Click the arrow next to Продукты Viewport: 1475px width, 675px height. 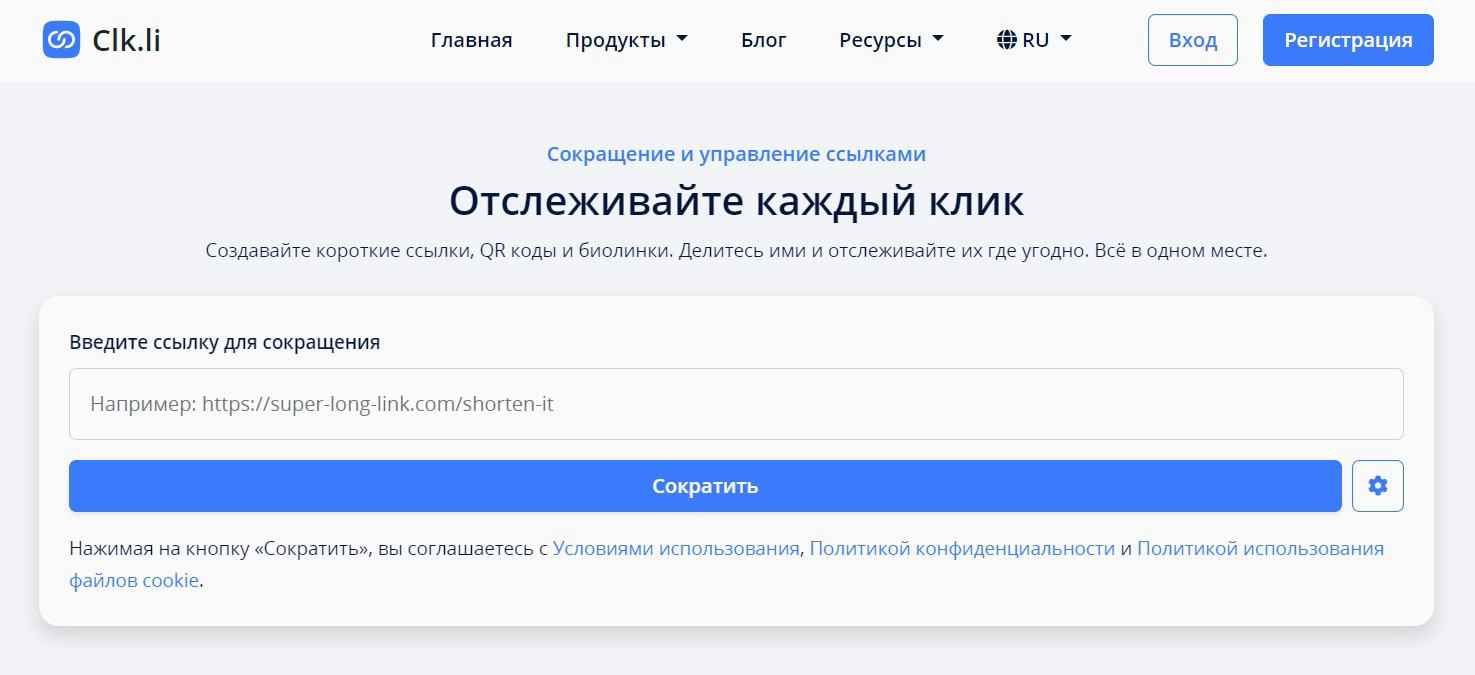(x=682, y=40)
